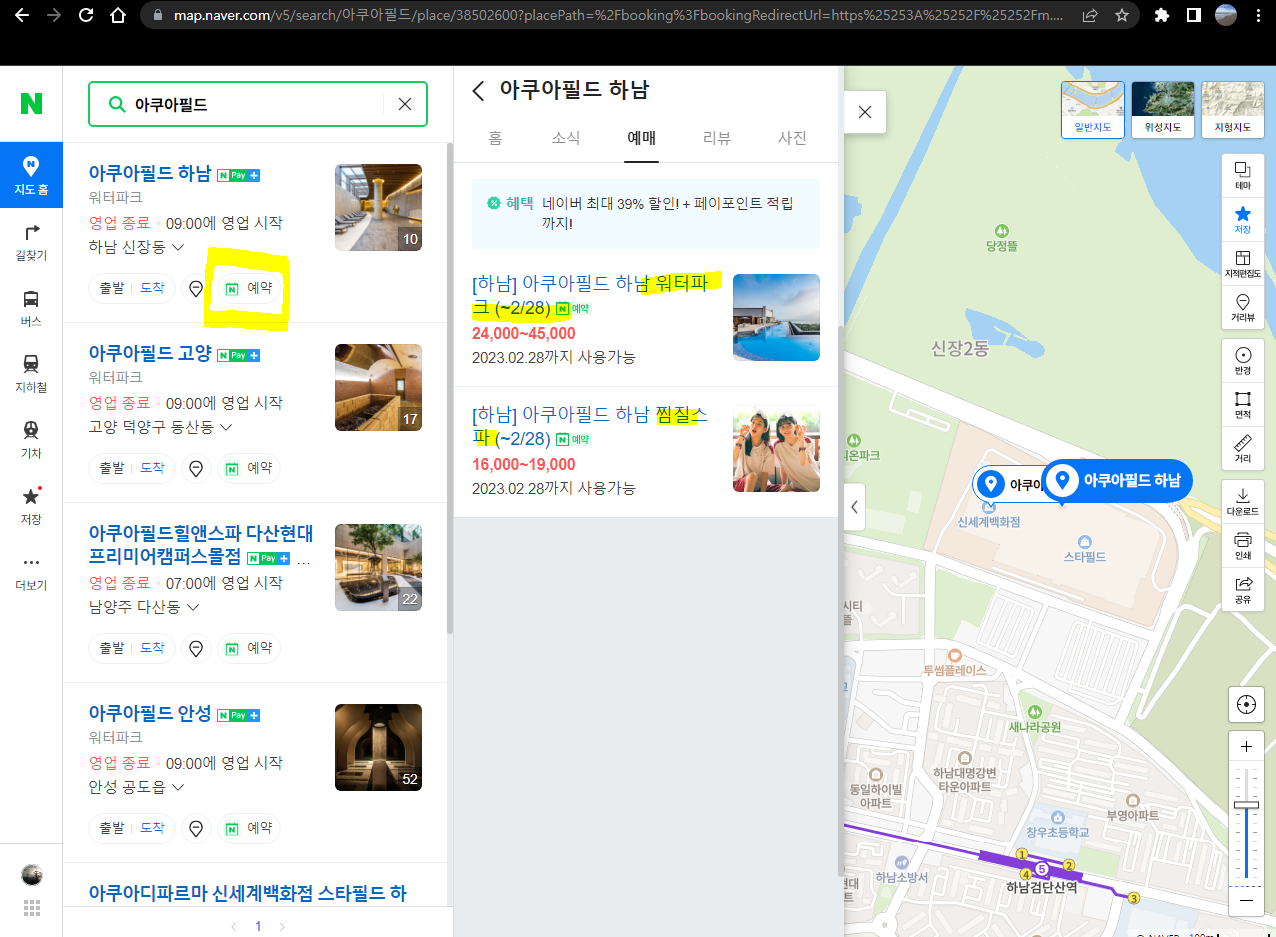Switch to the 소식 tab

(565, 138)
